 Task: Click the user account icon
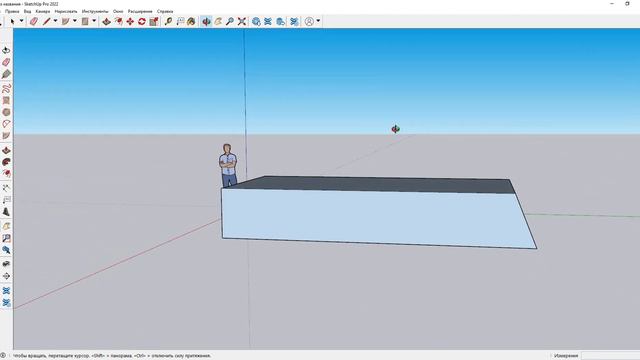(309, 21)
